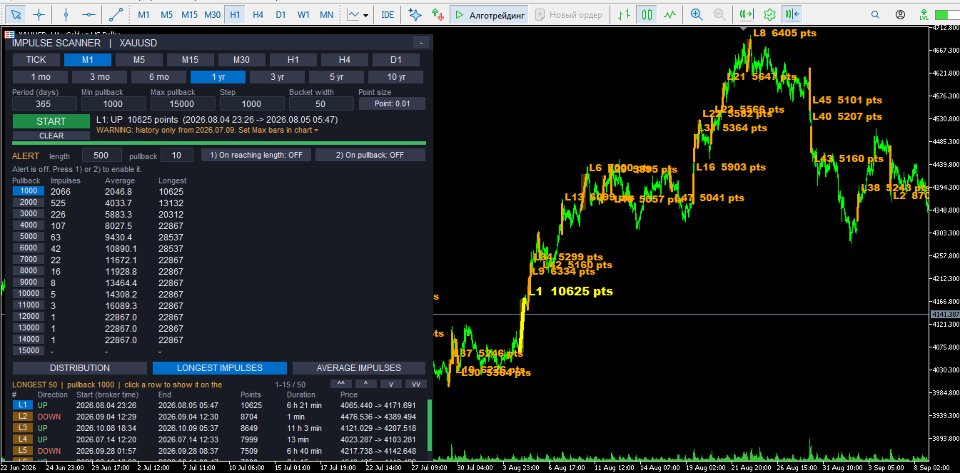The height and width of the screenshot is (473, 960).
Task: Jump to last page of longest list
Action: click(x=416, y=384)
